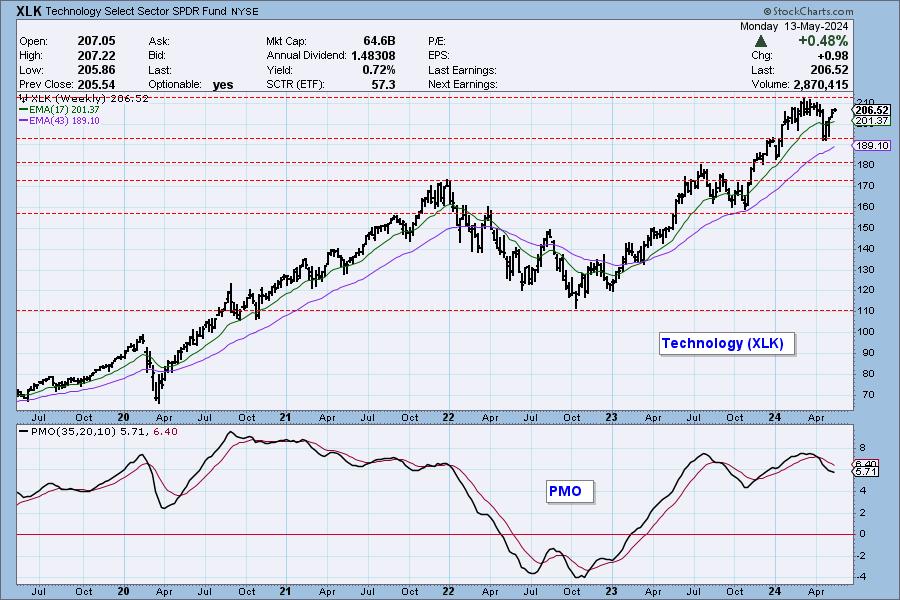The width and height of the screenshot is (900, 600).
Task: Click the High value 207.22
Action: [x=96, y=56]
